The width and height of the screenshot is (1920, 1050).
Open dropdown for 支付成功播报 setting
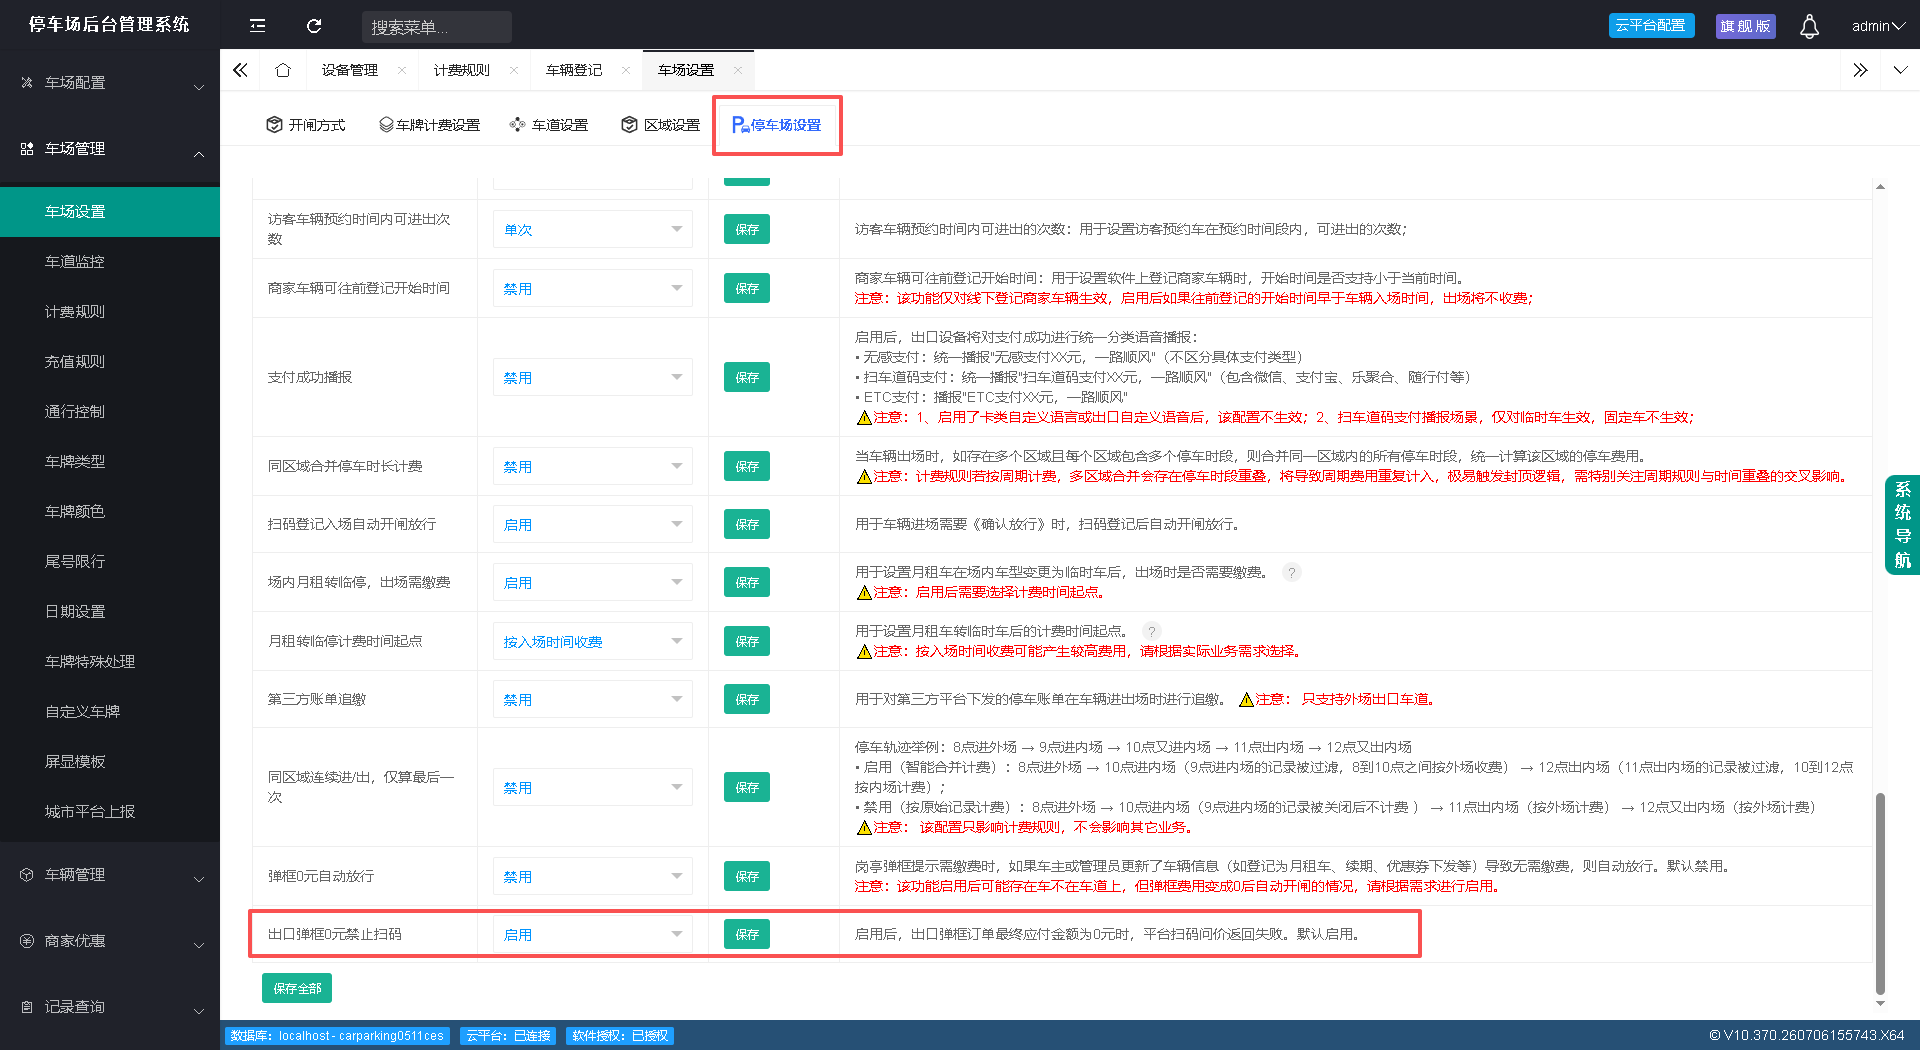point(592,377)
